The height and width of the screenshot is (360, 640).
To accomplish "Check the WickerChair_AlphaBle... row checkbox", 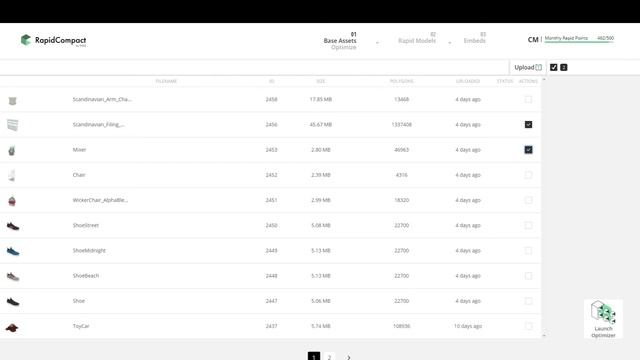I will (x=528, y=200).
